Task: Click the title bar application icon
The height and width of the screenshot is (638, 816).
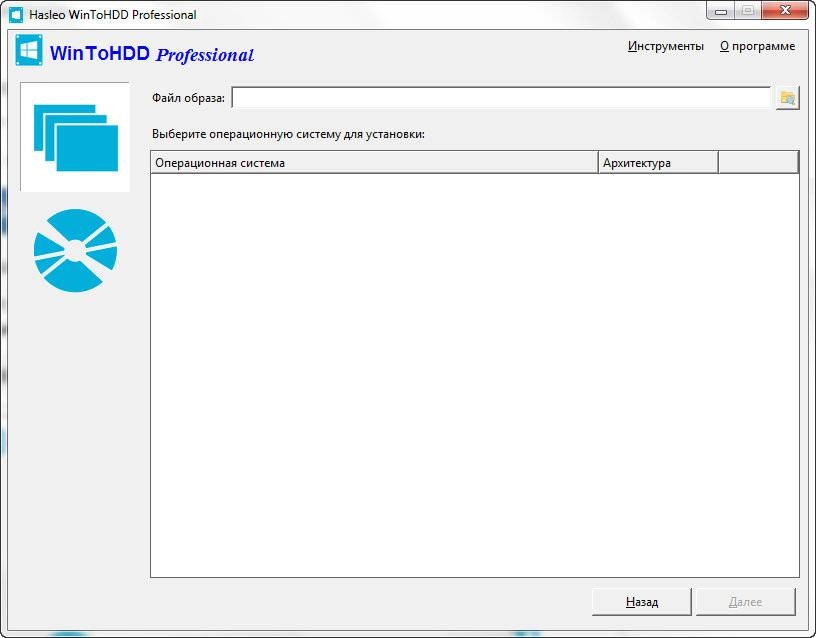Action: coord(16,14)
